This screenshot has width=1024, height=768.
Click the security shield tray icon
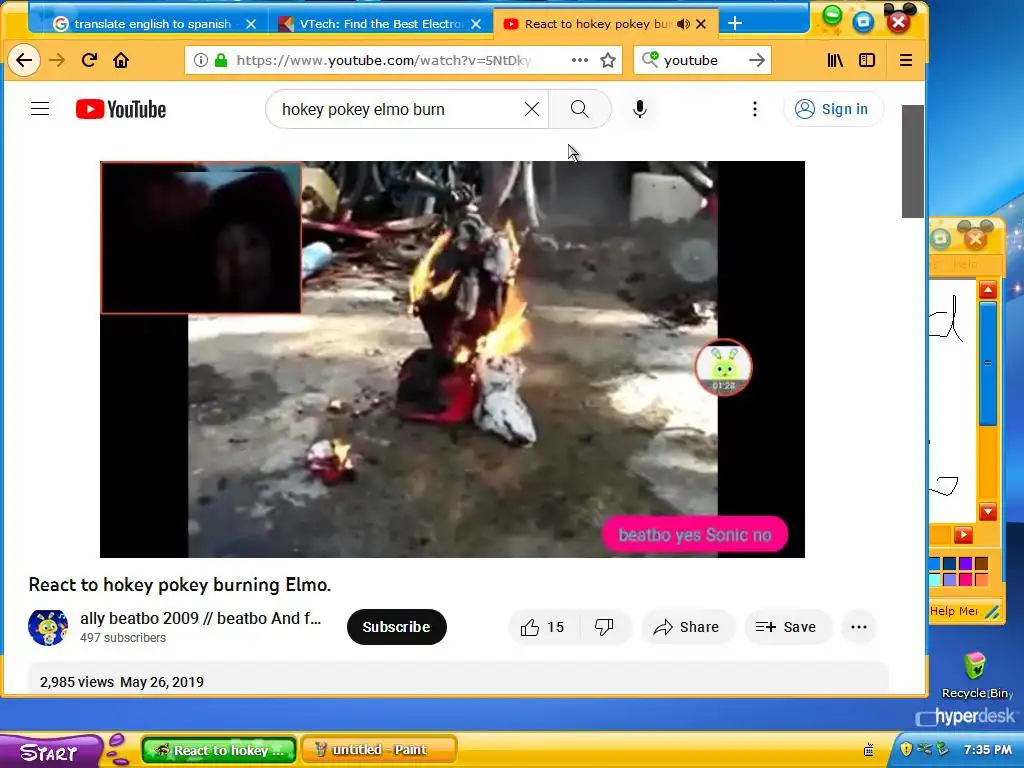[906, 748]
